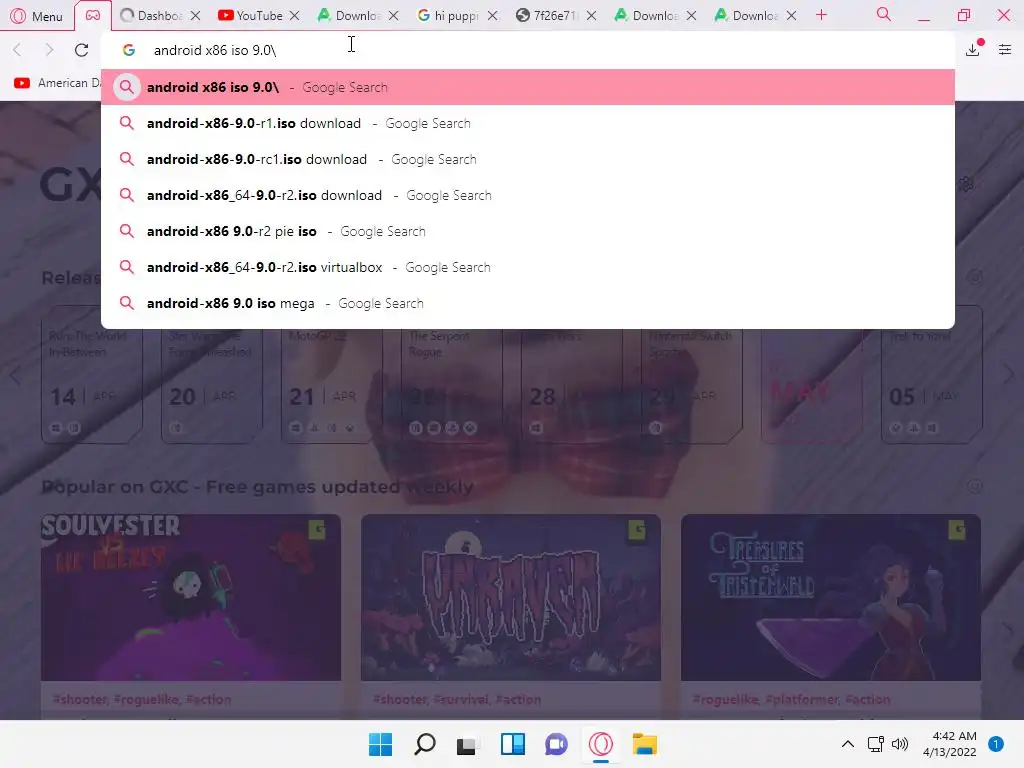Select suggestion 'android-x86_64-9.0-r2.iso virtualbox'
Screen dimensions: 1024x768
pyautogui.click(x=528, y=267)
